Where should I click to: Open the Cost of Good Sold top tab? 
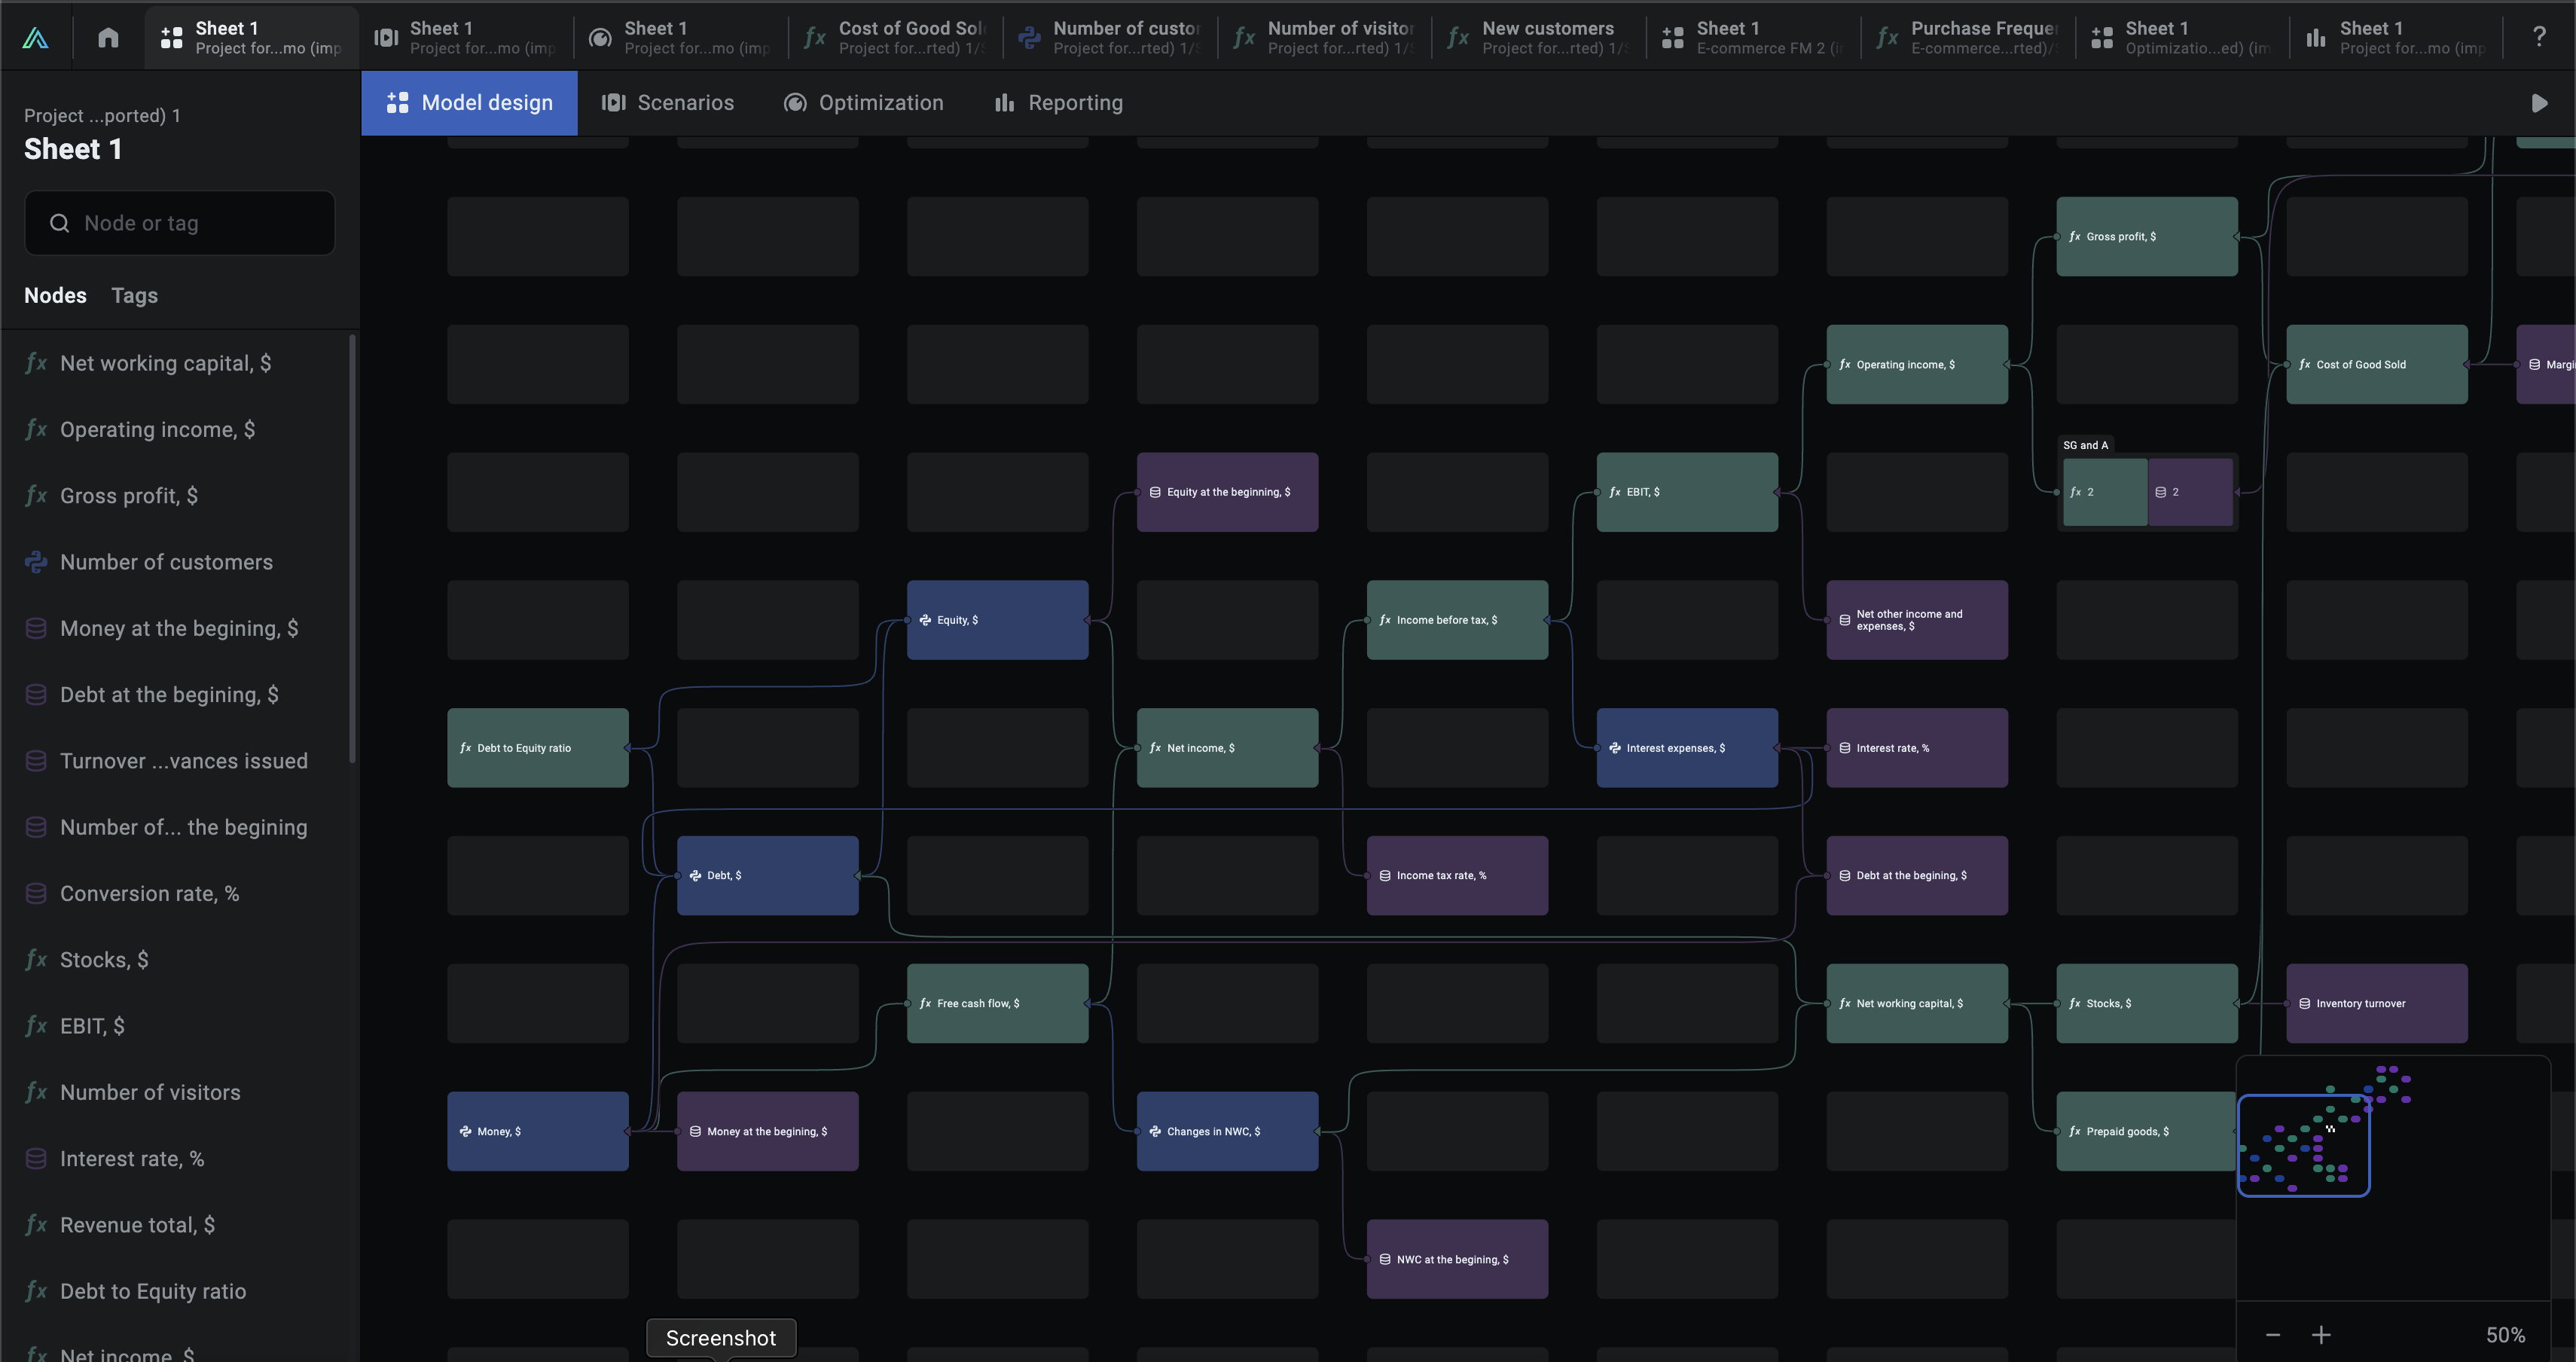895,37
